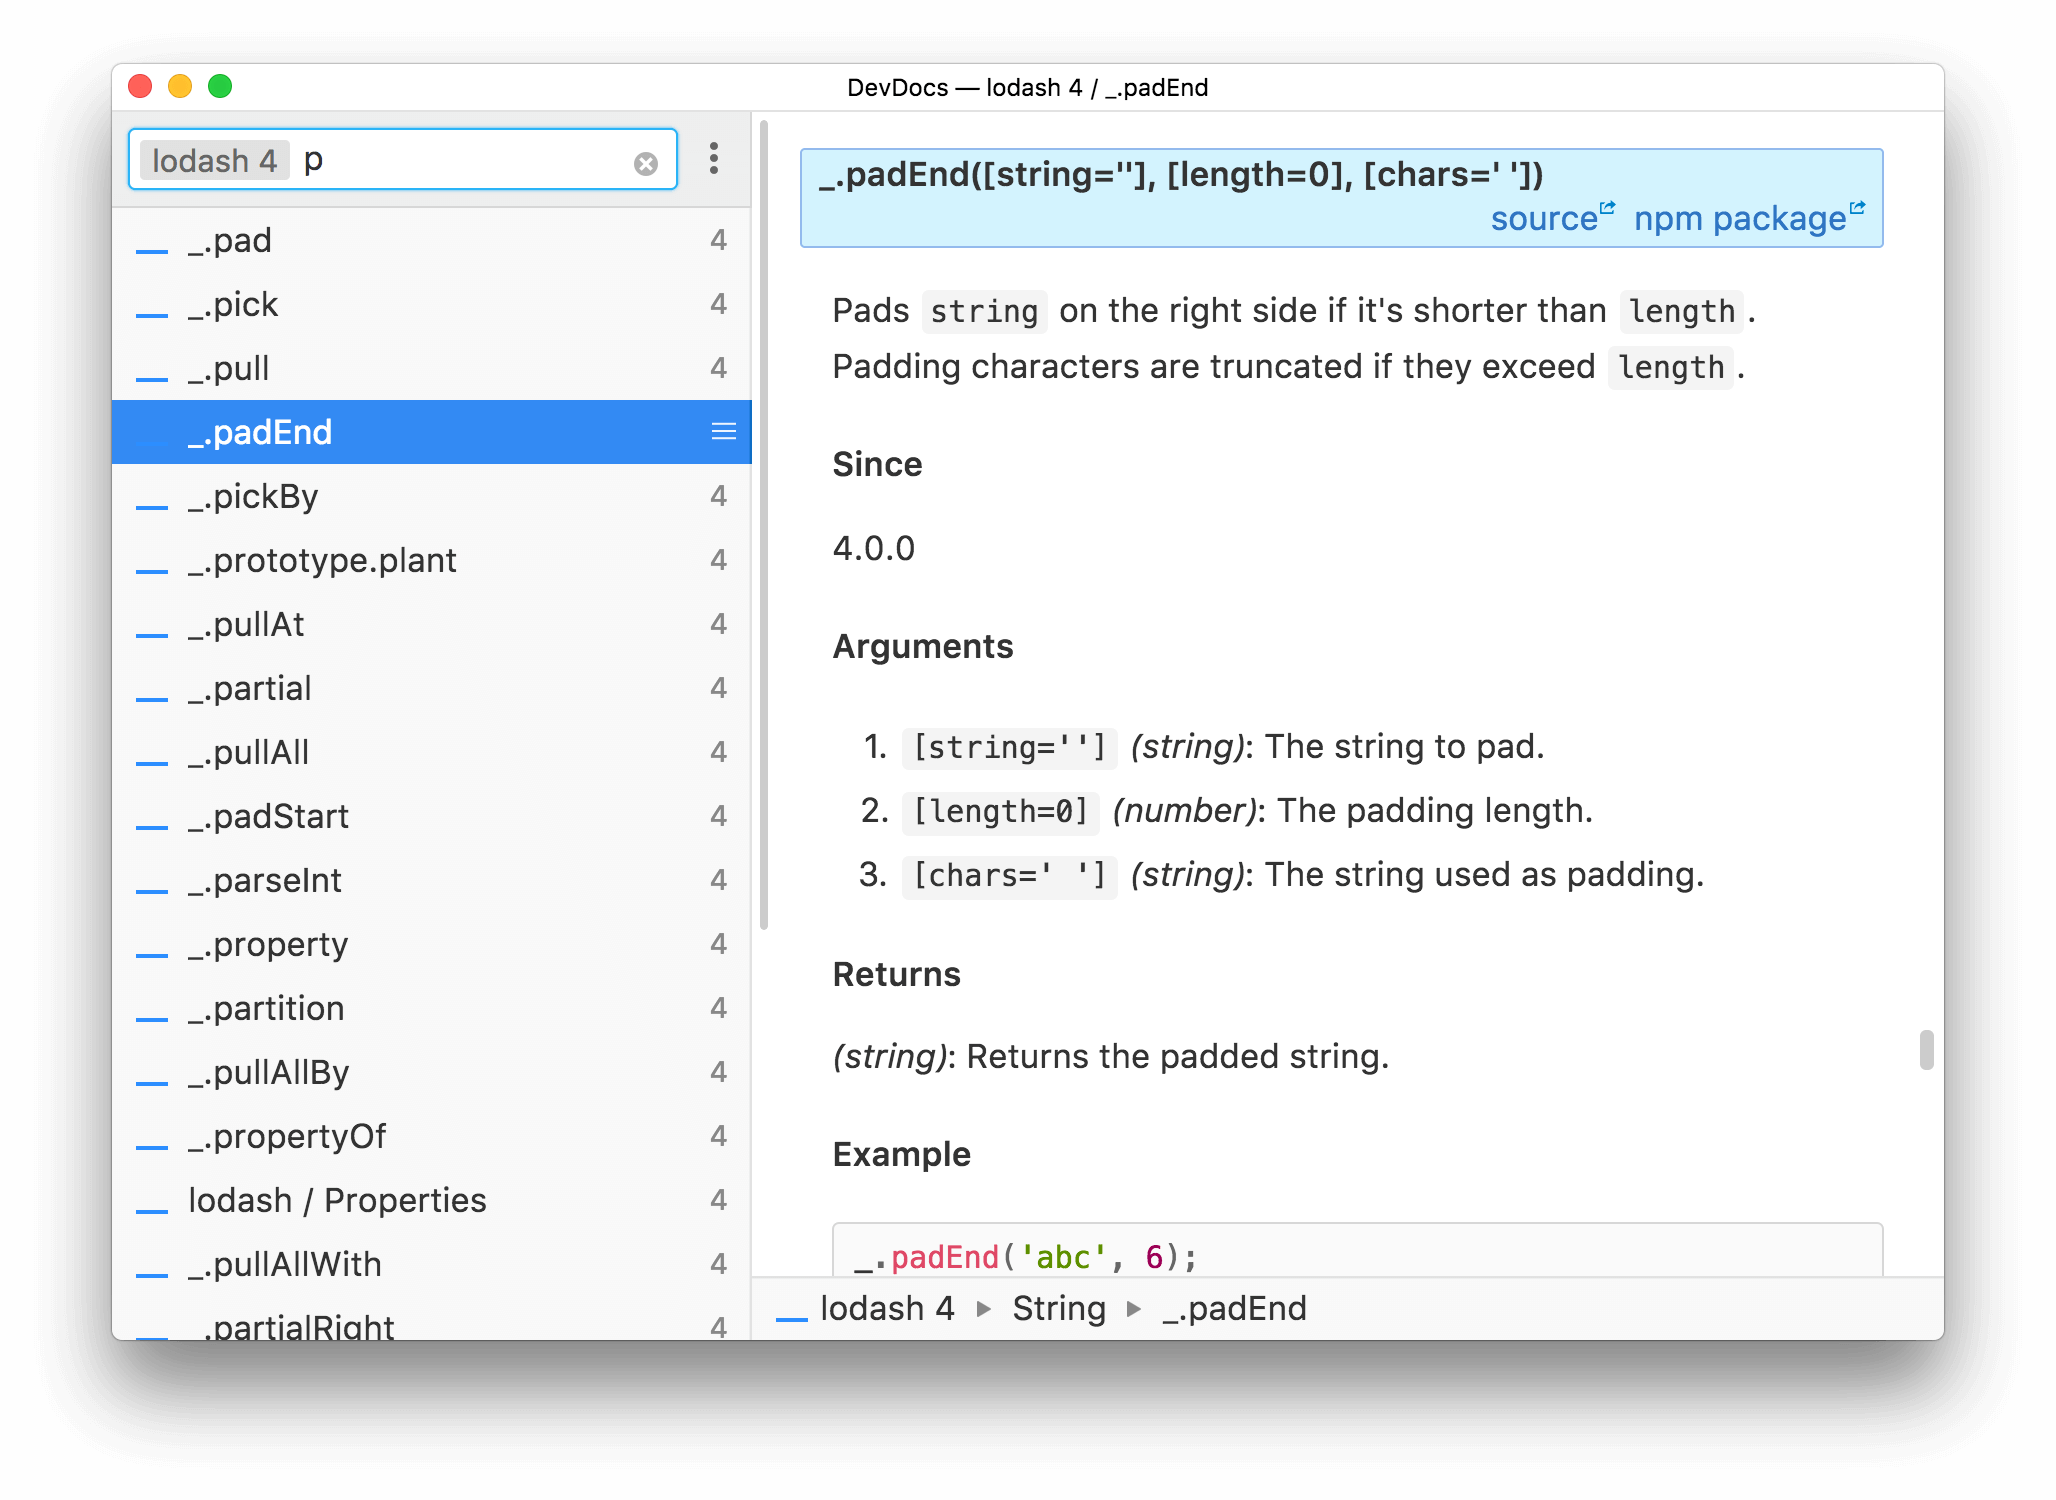Click the chevron before _.padEnd in breadcrumb
The image size is (2056, 1500).
pyautogui.click(x=1134, y=1308)
